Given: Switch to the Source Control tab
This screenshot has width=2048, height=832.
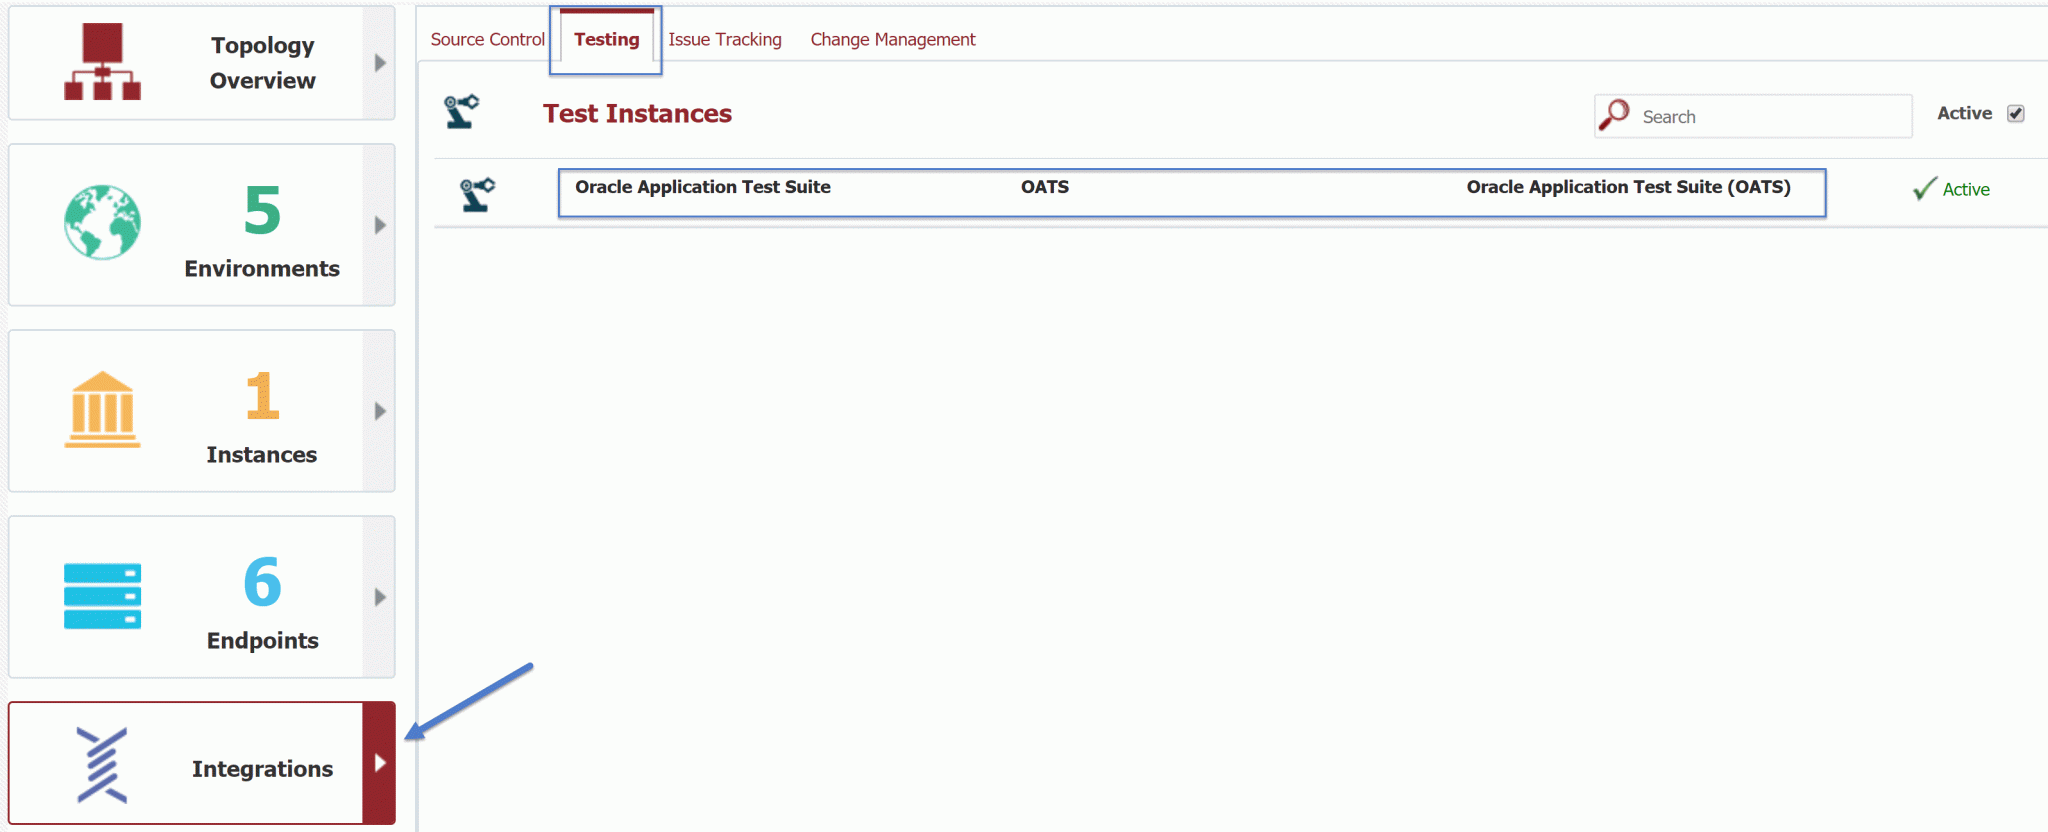Looking at the screenshot, I should tap(488, 39).
